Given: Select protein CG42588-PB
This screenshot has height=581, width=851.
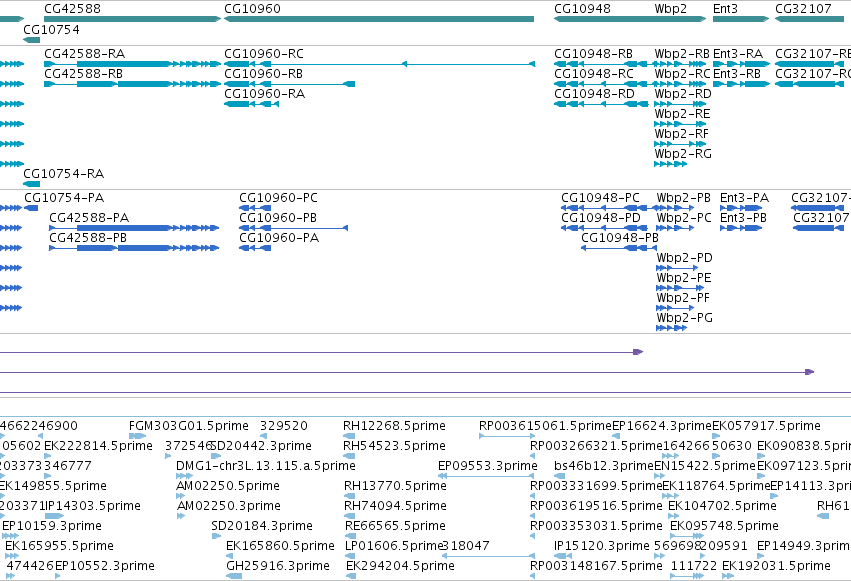Looking at the screenshot, I should pyautogui.click(x=134, y=248).
